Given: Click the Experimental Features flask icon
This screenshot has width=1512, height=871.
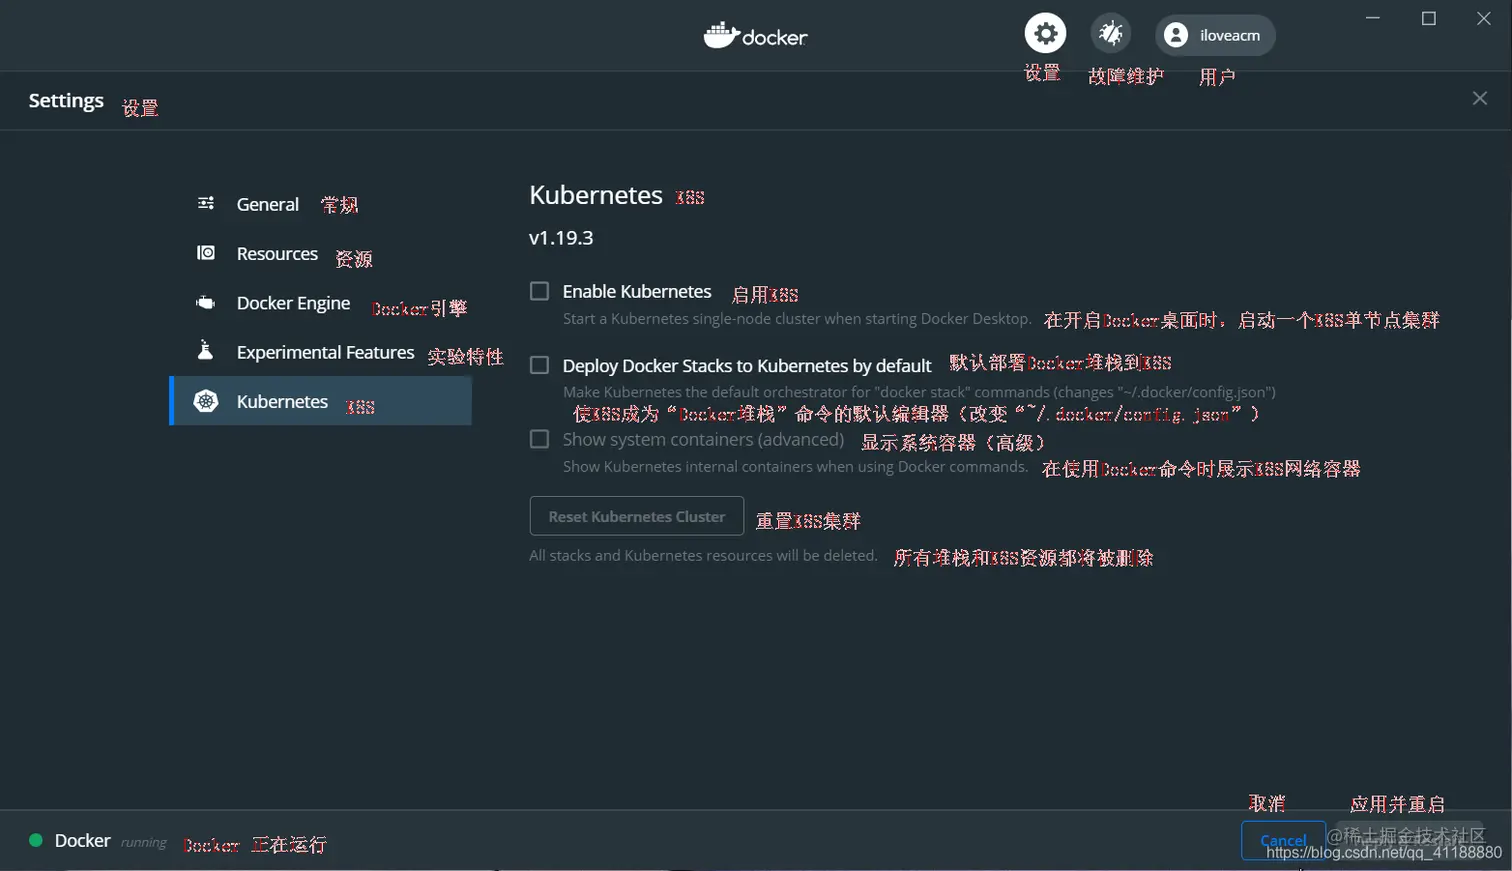Looking at the screenshot, I should coord(205,350).
